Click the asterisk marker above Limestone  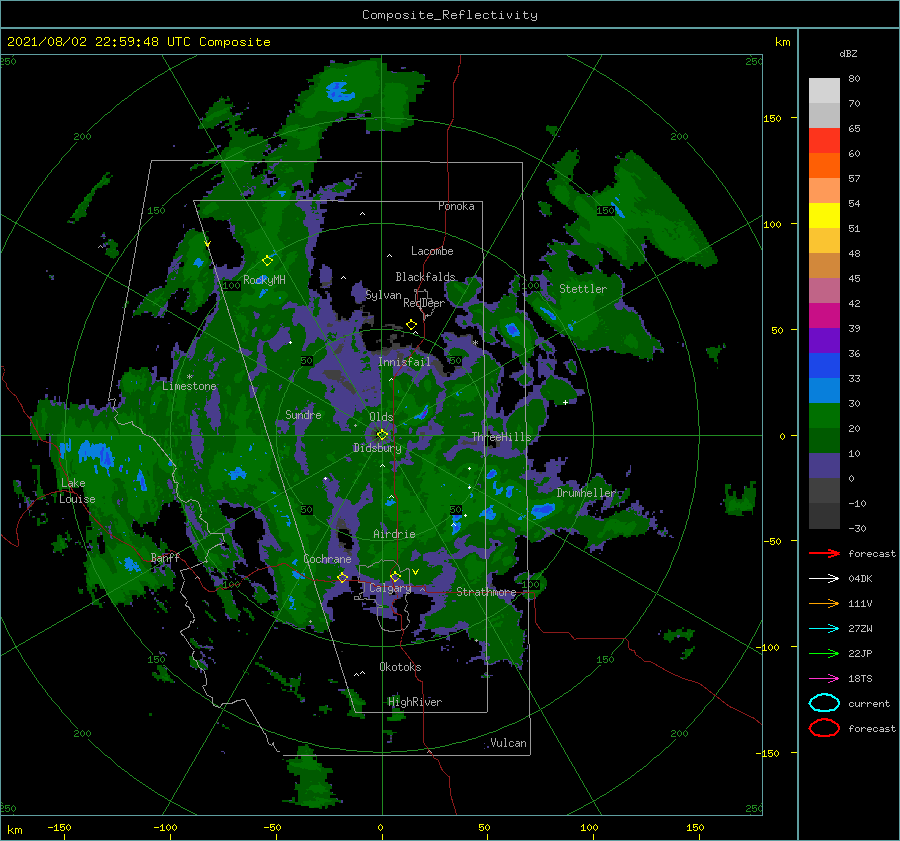tap(189, 377)
